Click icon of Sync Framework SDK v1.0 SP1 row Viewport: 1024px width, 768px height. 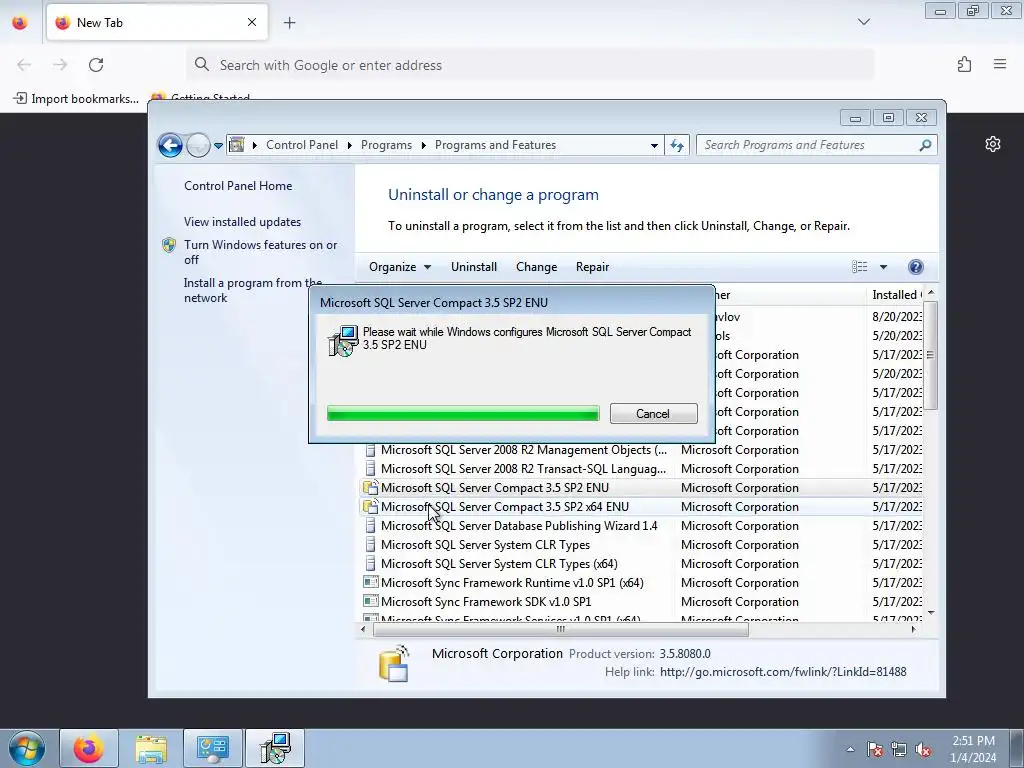click(x=370, y=601)
